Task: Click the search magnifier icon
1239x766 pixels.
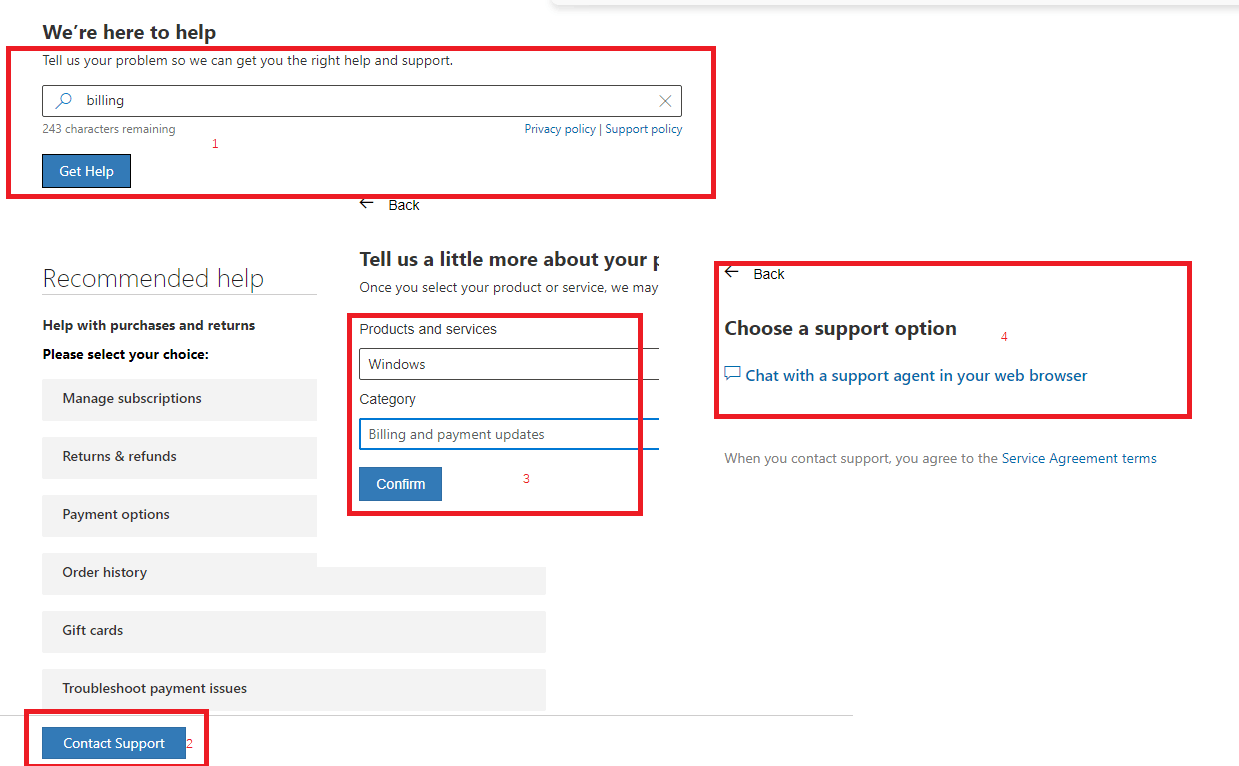Action: tap(64, 101)
